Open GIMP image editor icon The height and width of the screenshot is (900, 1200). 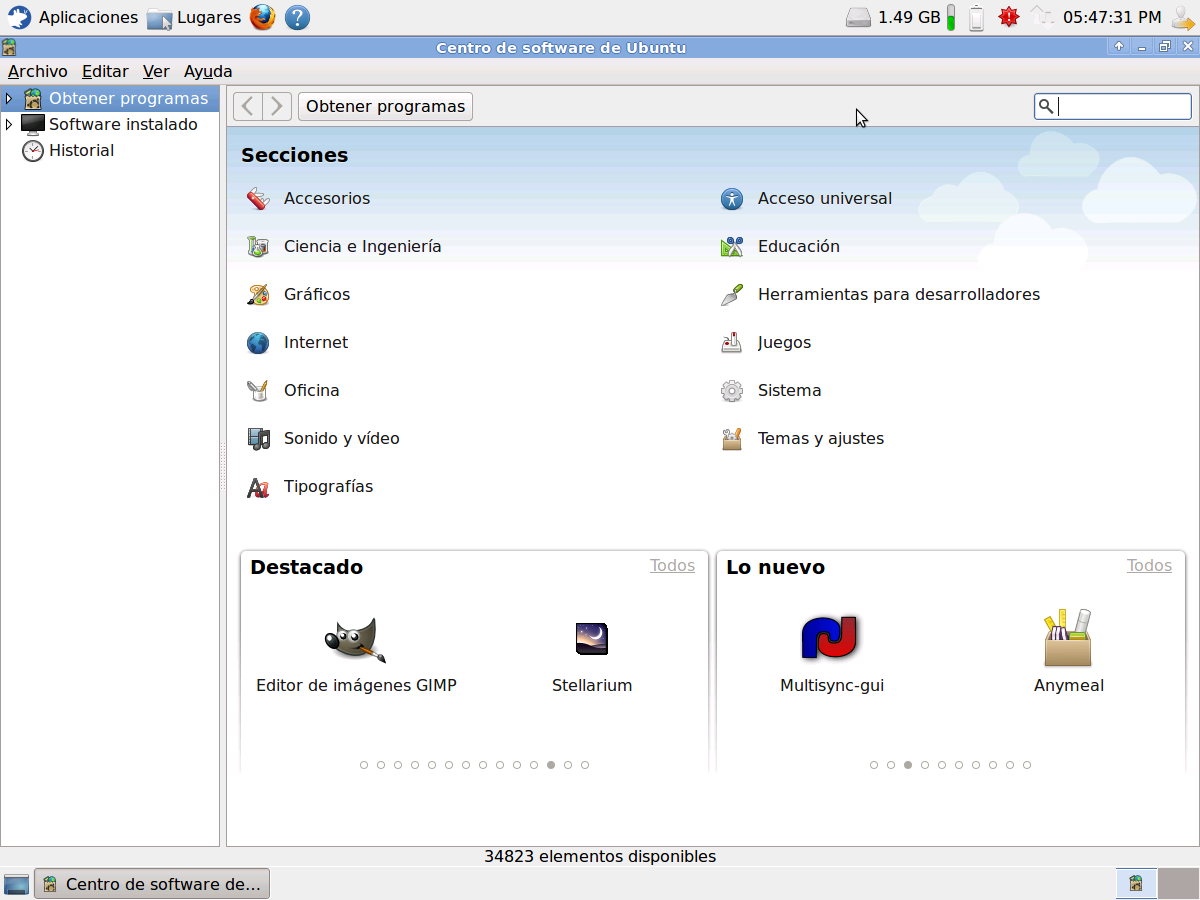(355, 639)
